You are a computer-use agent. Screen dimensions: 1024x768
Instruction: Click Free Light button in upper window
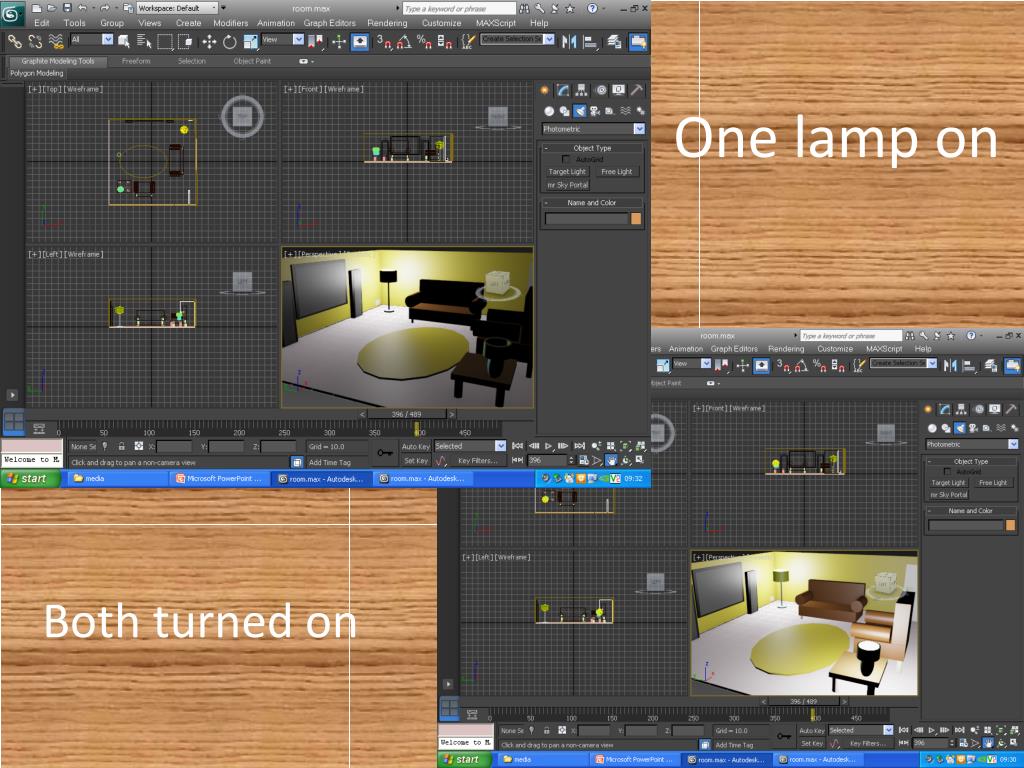(616, 172)
